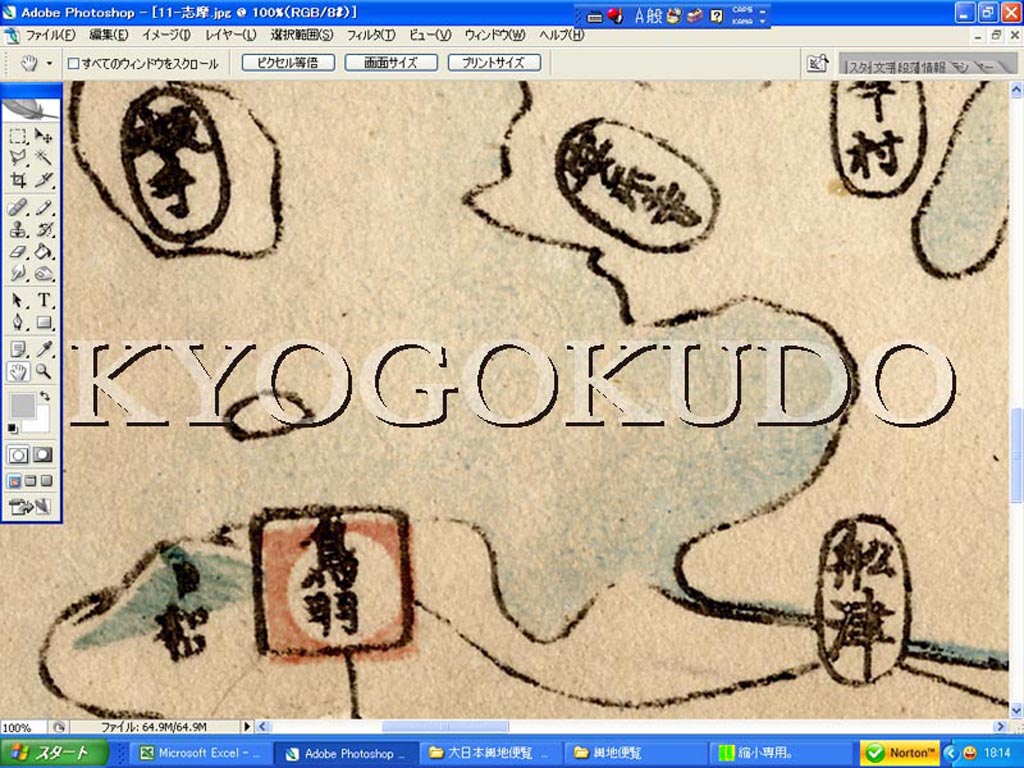
Task: Click the background color swatch
Action: [43, 424]
